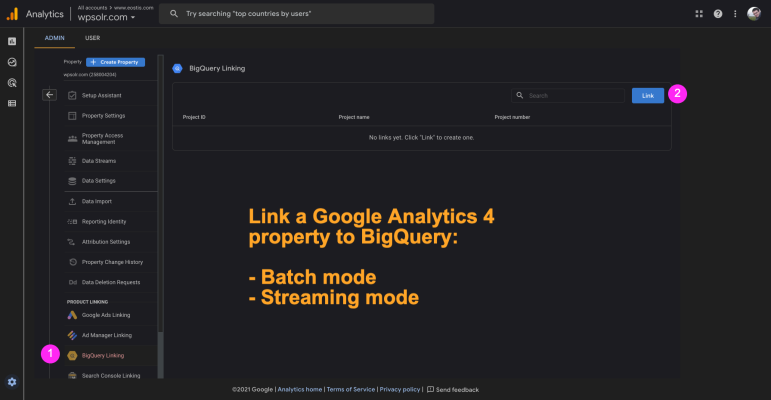Click the BigQuery hexagon icon in the sidebar
This screenshot has height=400, width=771.
coord(72,356)
